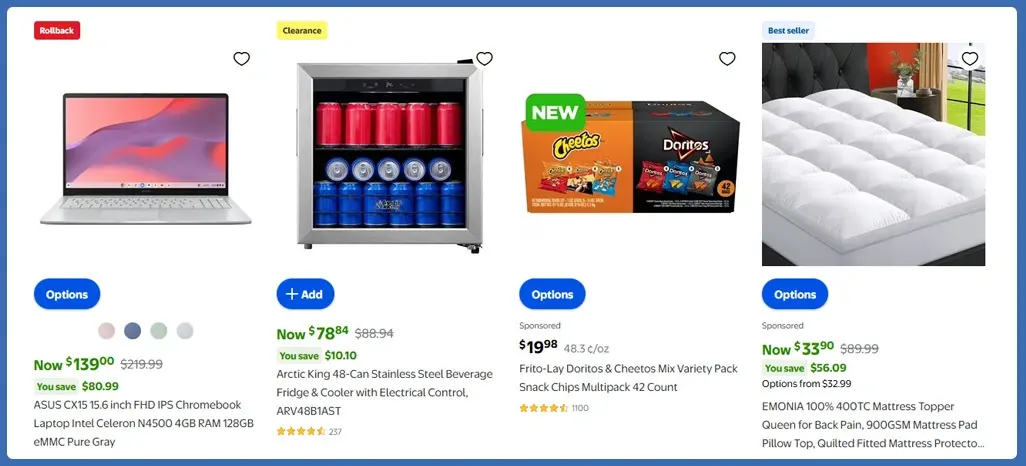Click the mattress topper product image

(873, 154)
